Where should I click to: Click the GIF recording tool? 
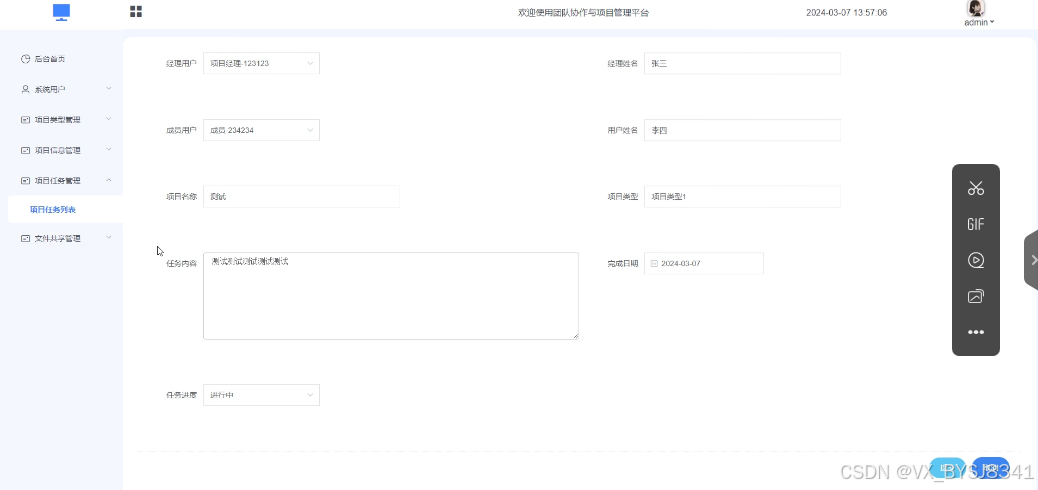976,224
